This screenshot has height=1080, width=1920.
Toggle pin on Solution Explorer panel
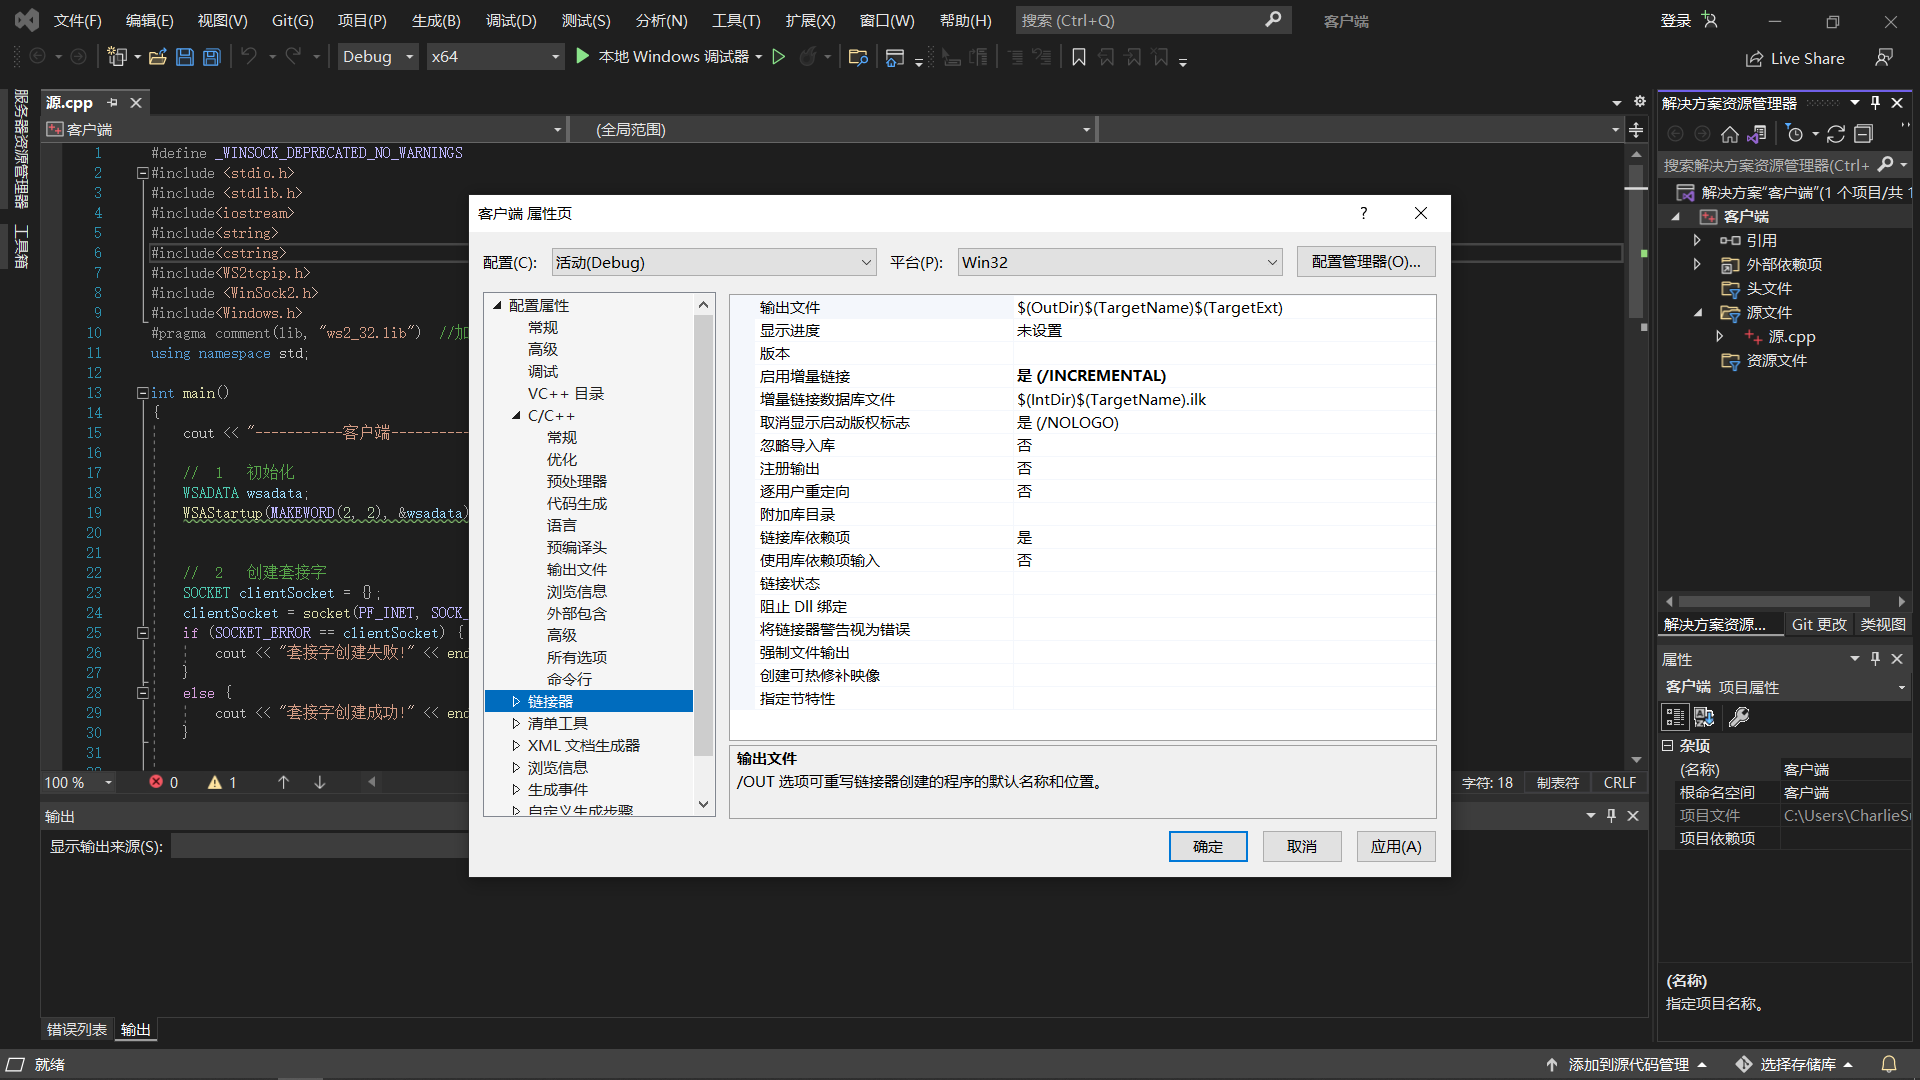tap(1875, 103)
